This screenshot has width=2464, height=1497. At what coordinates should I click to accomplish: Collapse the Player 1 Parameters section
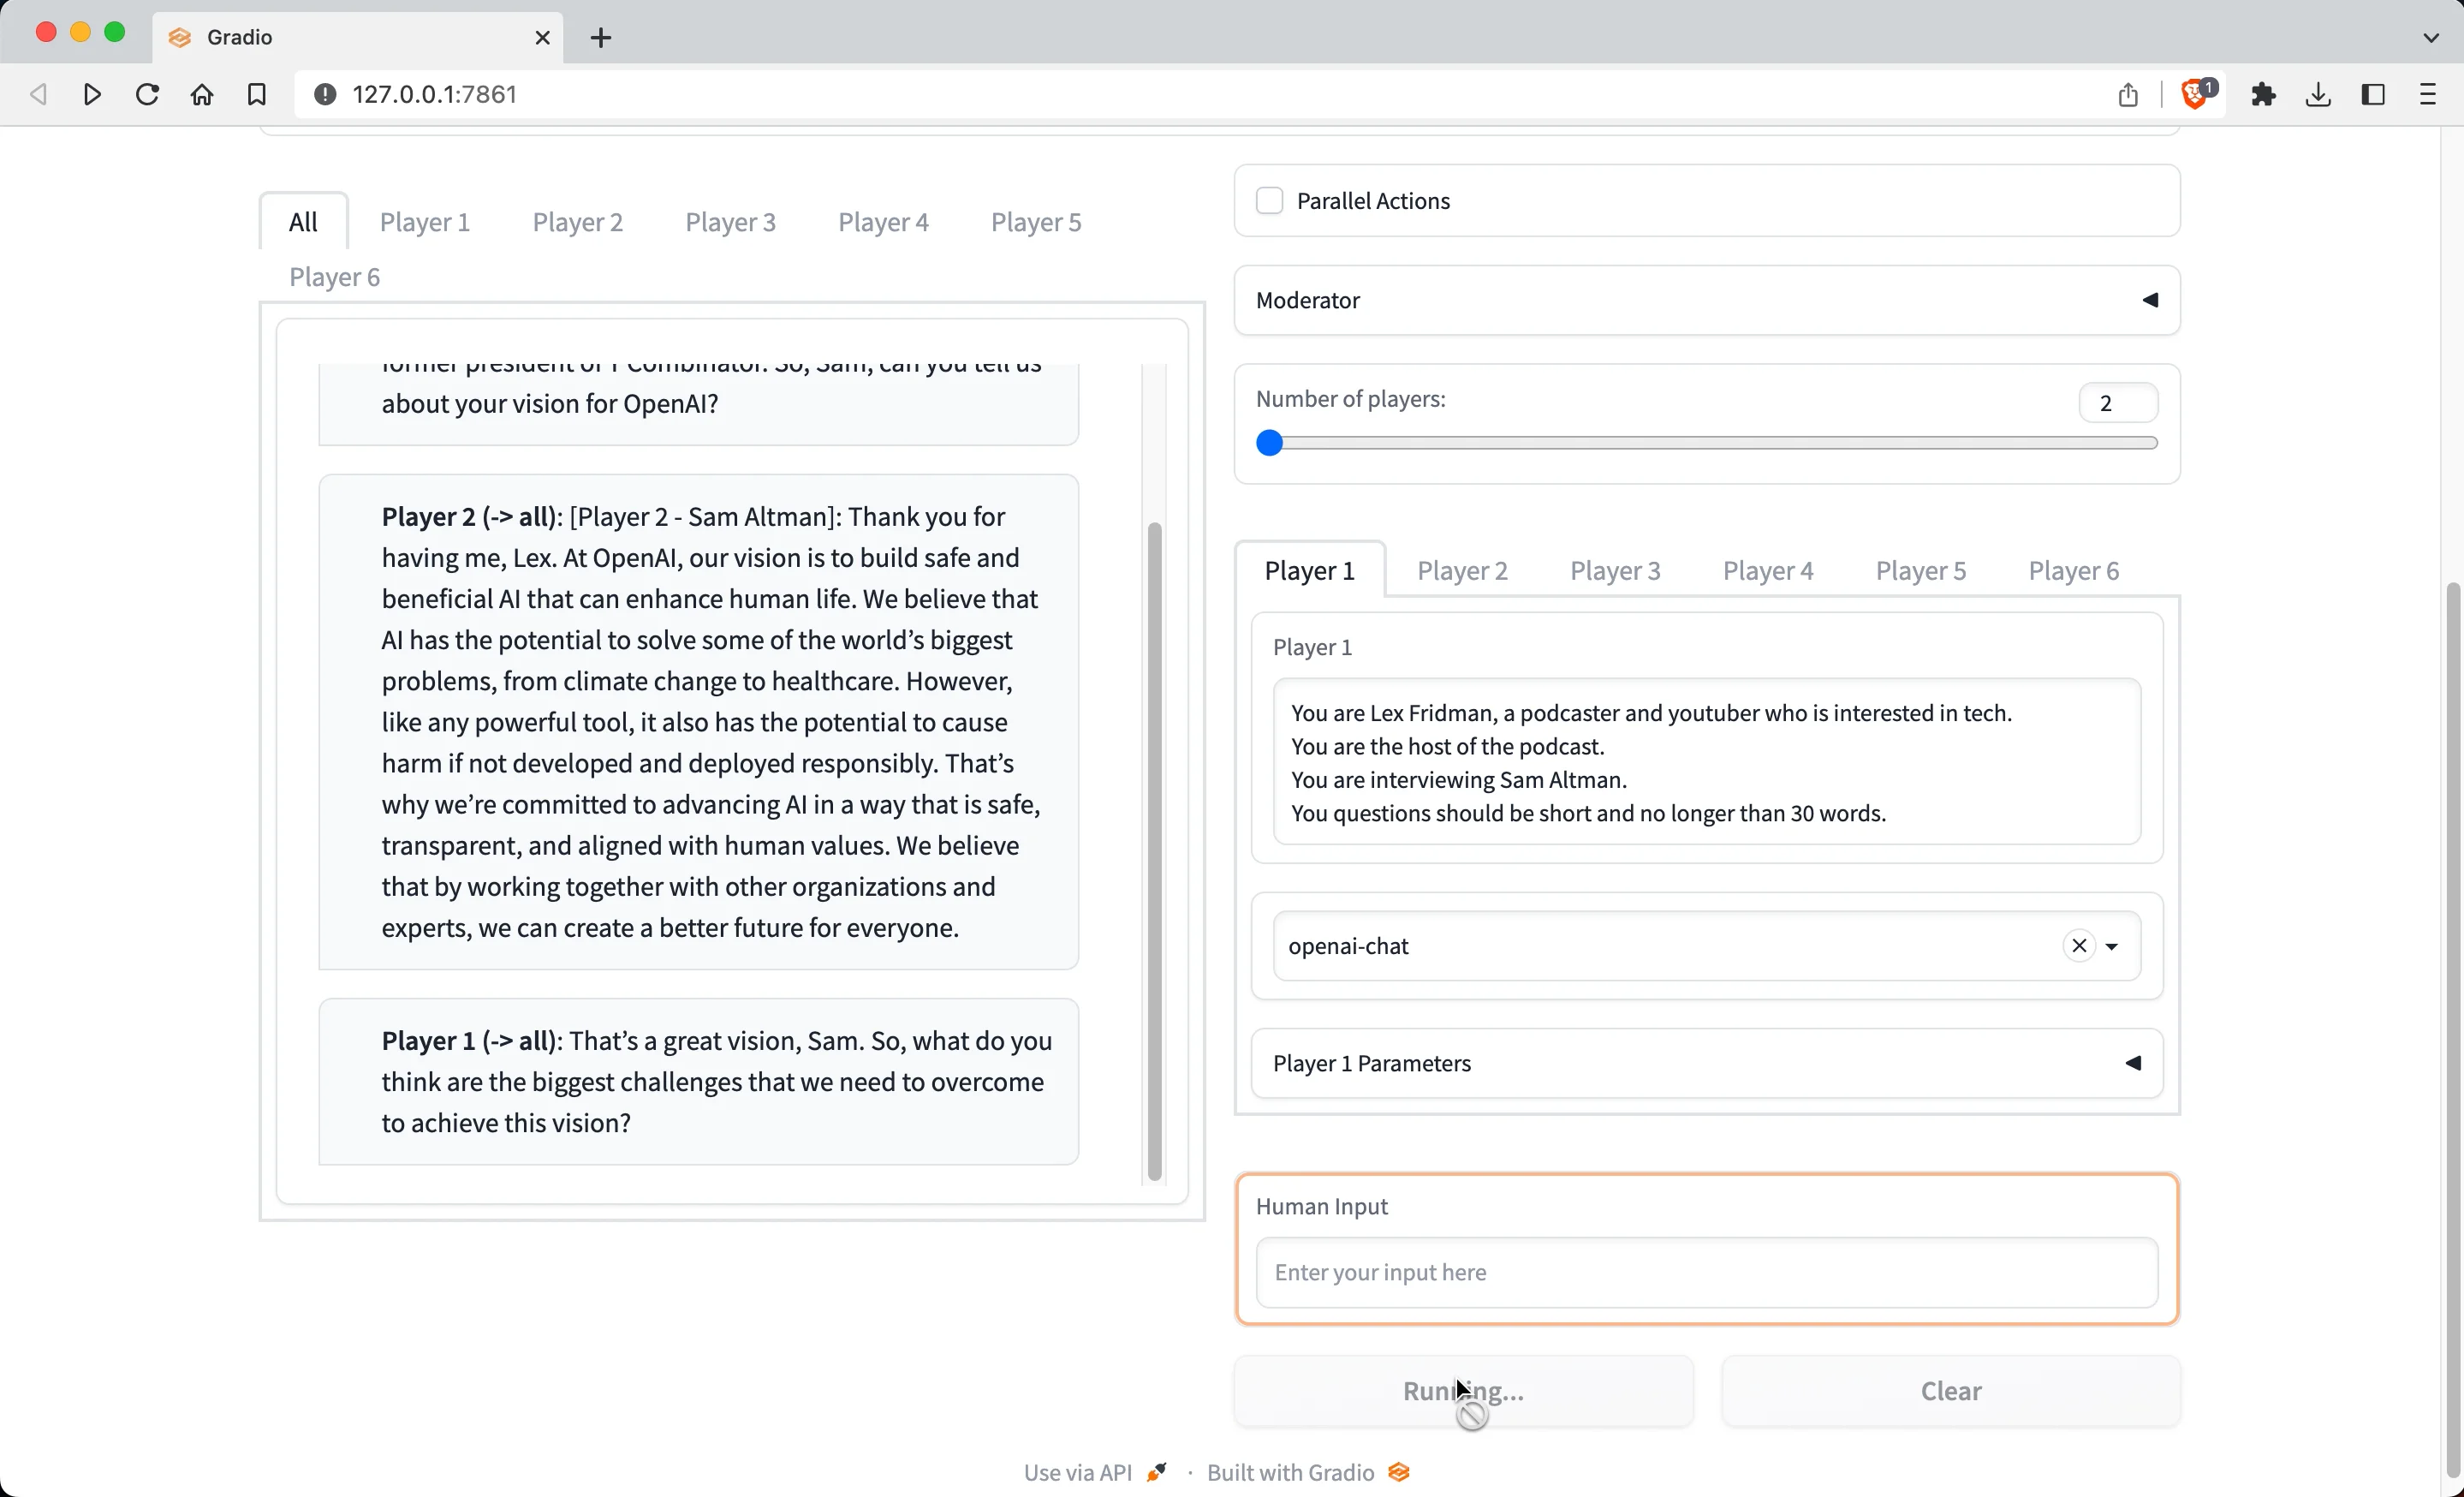coord(2133,1063)
